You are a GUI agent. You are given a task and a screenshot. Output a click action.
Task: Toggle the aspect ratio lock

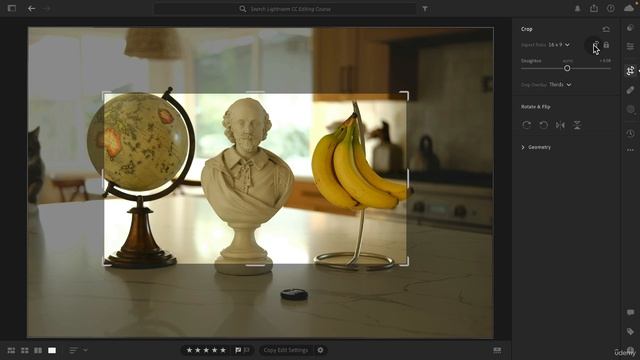click(x=607, y=45)
